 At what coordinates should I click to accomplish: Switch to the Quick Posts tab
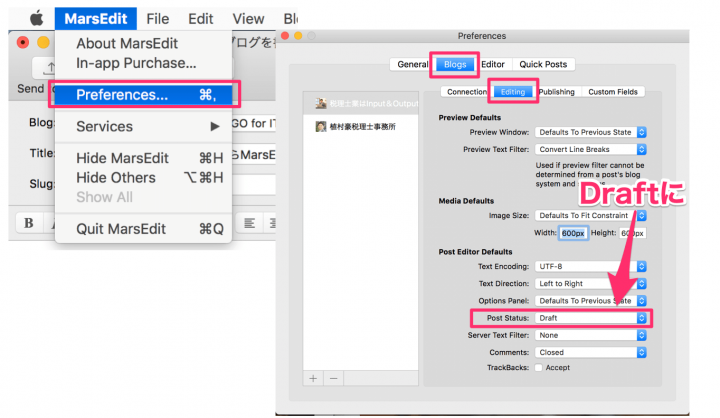click(x=543, y=64)
